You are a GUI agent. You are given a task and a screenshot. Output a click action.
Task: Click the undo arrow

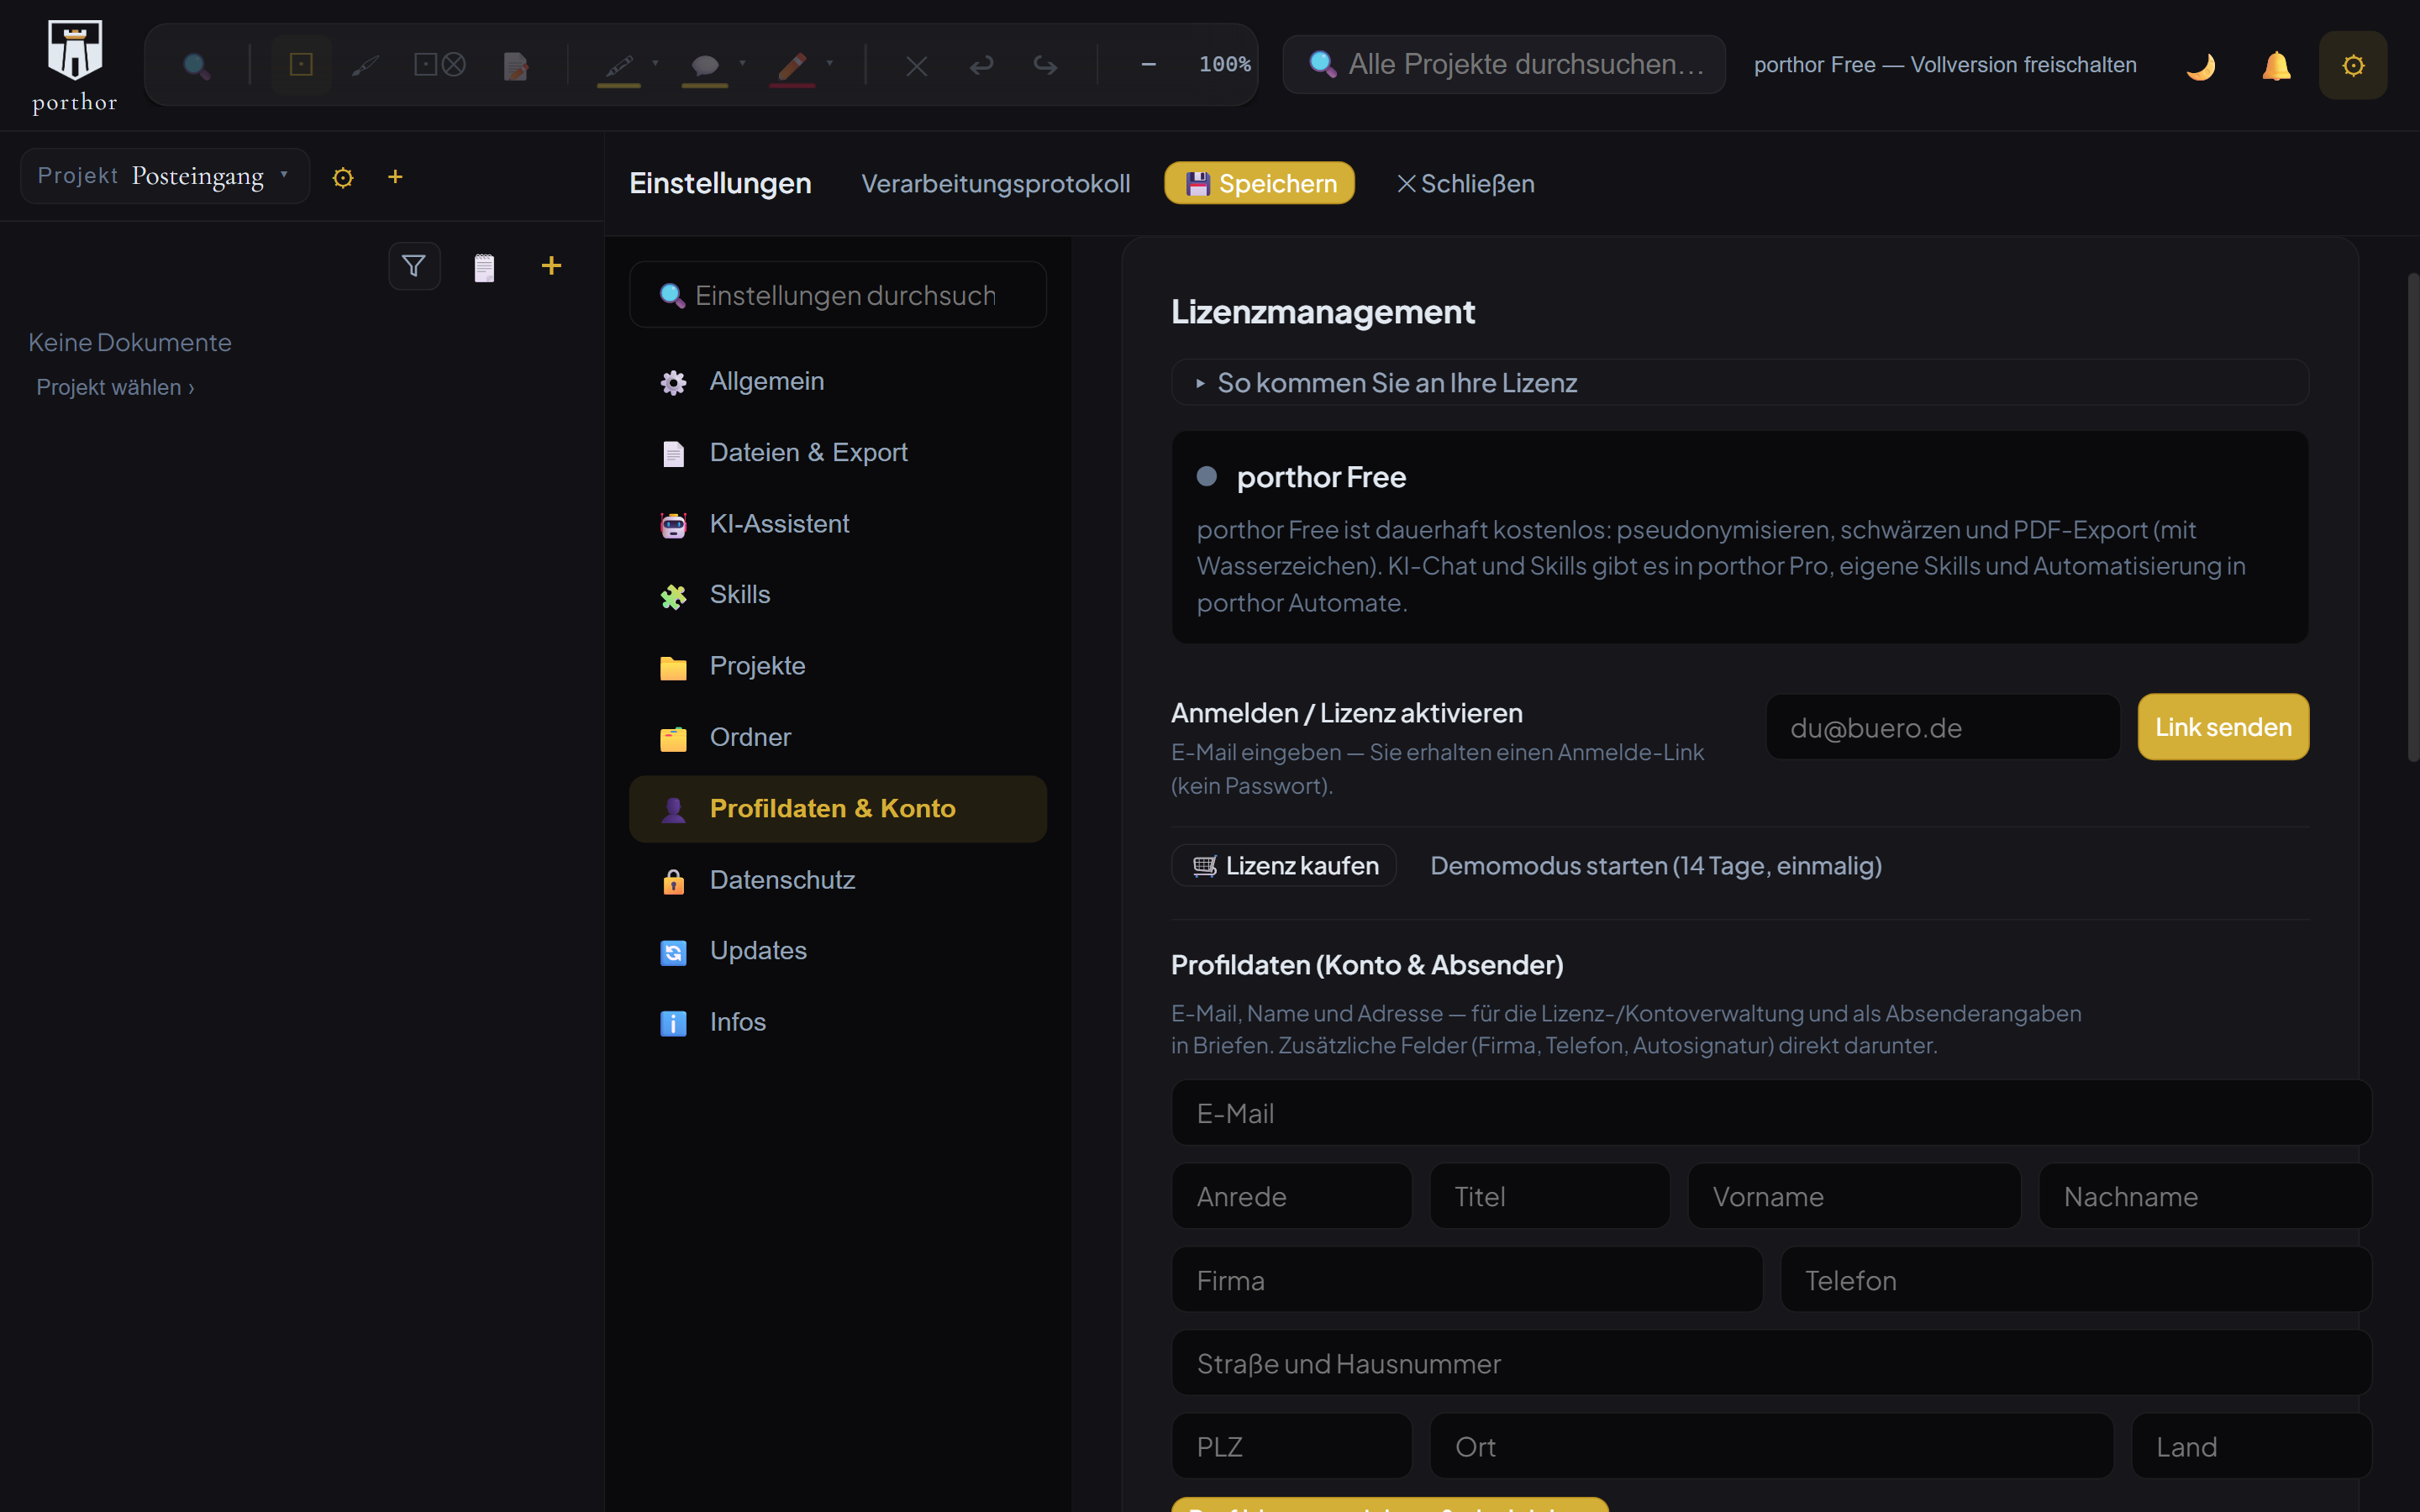[981, 66]
